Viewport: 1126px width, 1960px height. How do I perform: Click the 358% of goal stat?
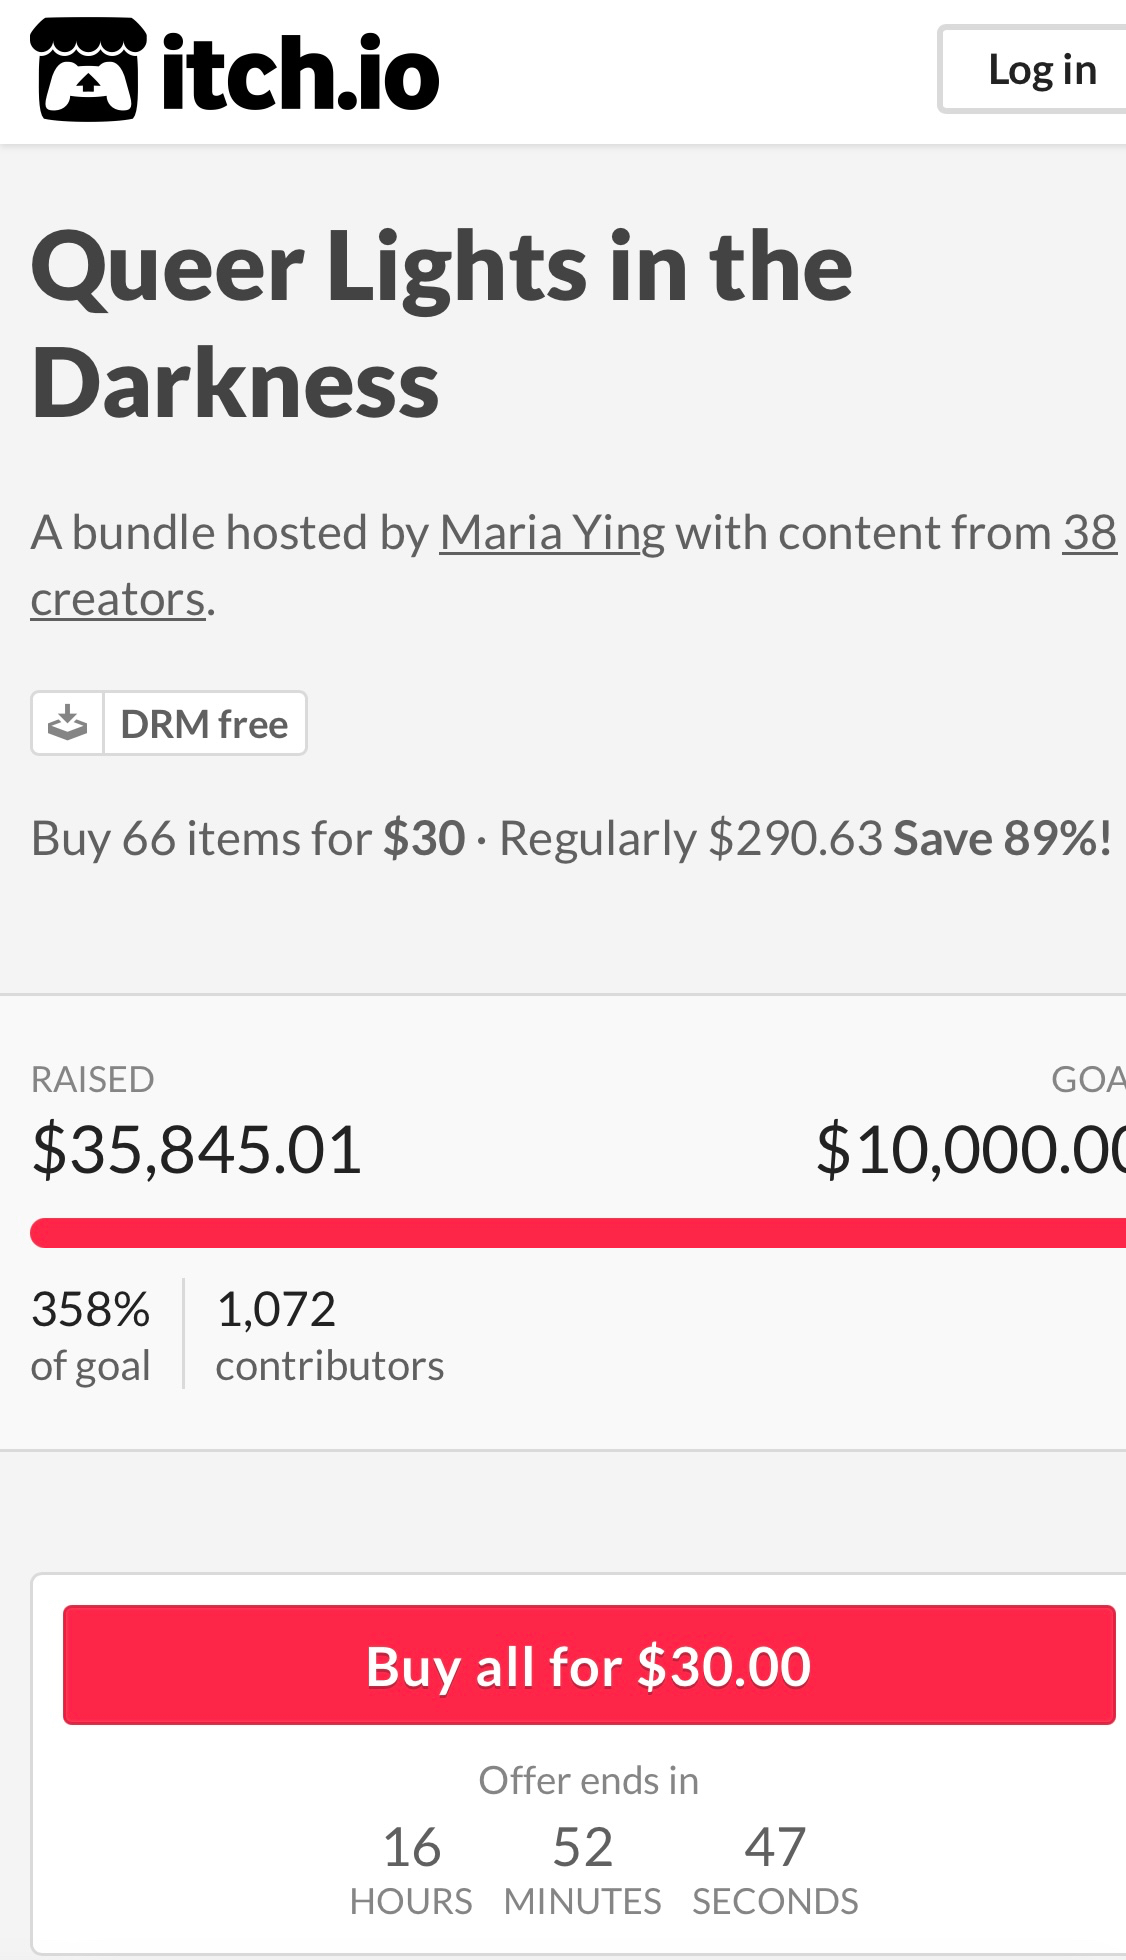91,1334
